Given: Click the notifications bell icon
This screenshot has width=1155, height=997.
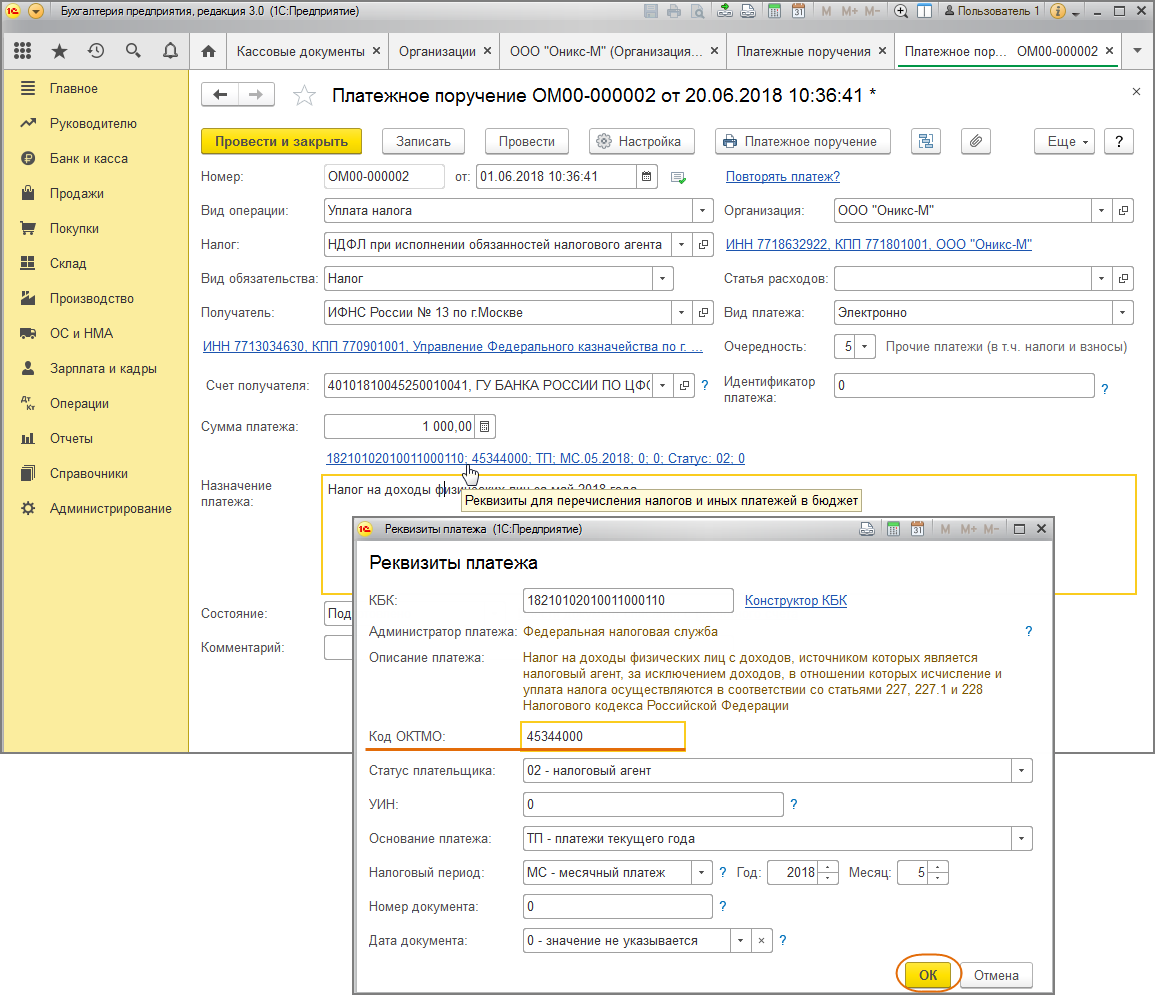Looking at the screenshot, I should 170,51.
